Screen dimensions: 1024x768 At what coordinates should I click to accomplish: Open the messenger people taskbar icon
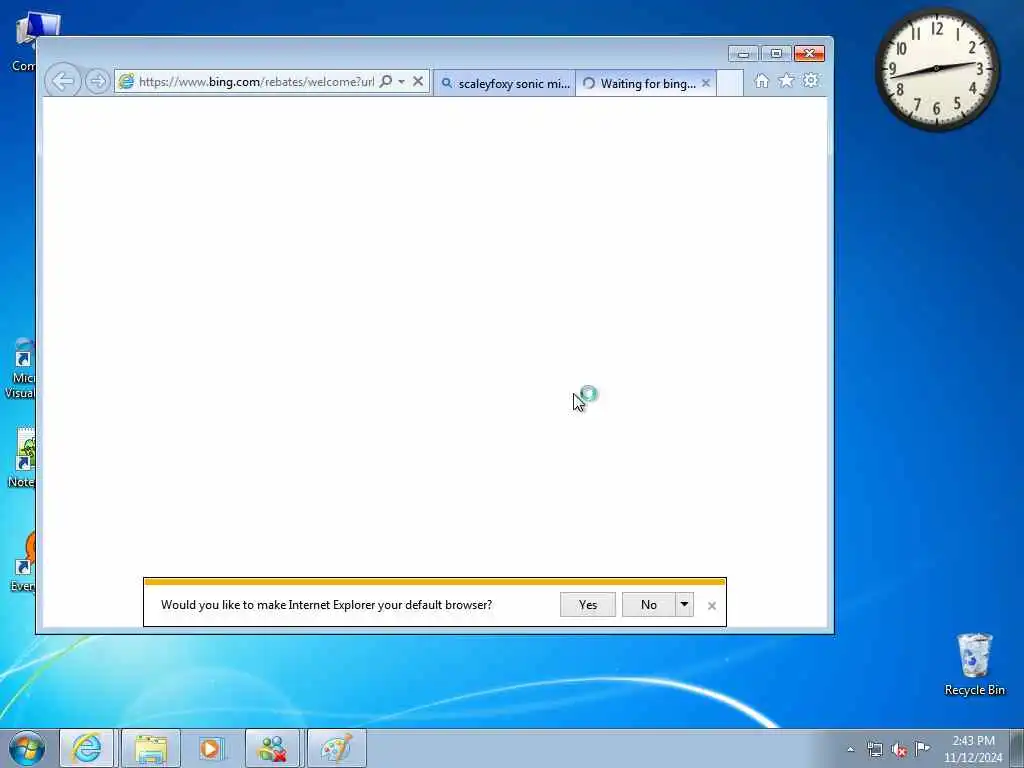click(x=272, y=748)
